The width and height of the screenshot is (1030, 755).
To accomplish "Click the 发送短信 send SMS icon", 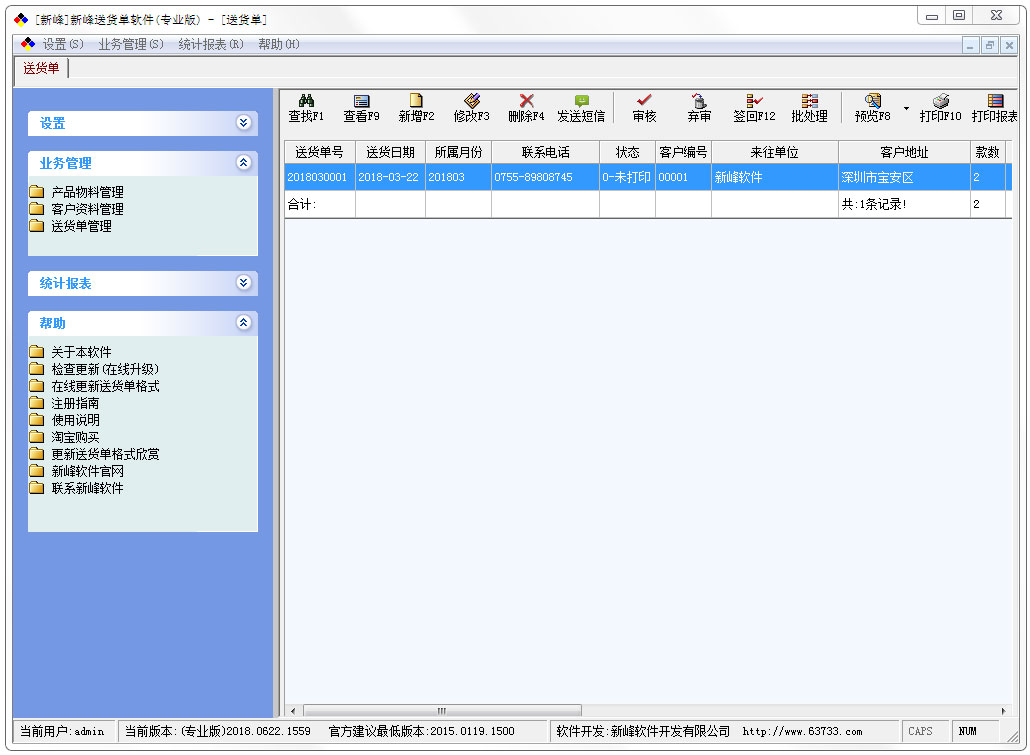I will pos(581,101).
